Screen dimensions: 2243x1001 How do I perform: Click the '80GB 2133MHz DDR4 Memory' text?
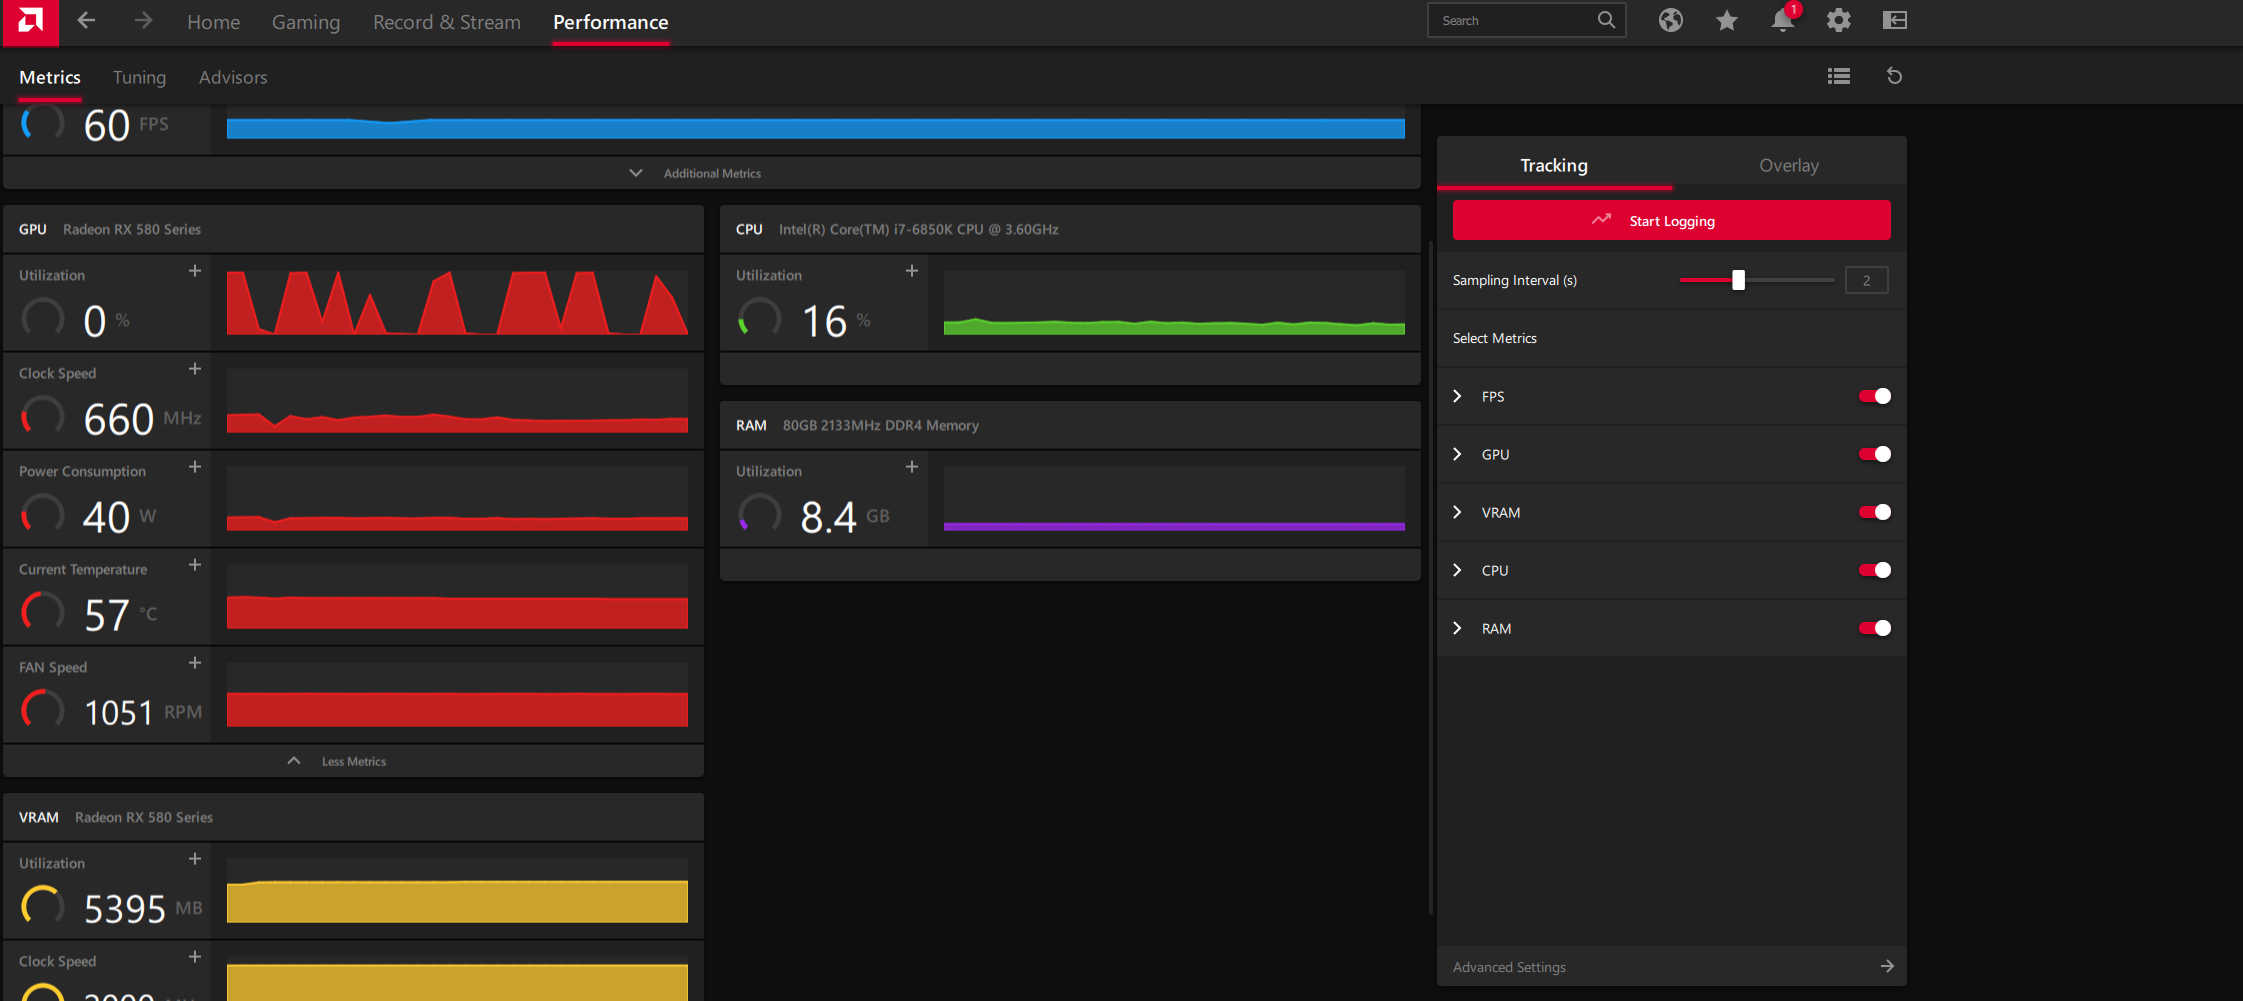click(x=880, y=425)
